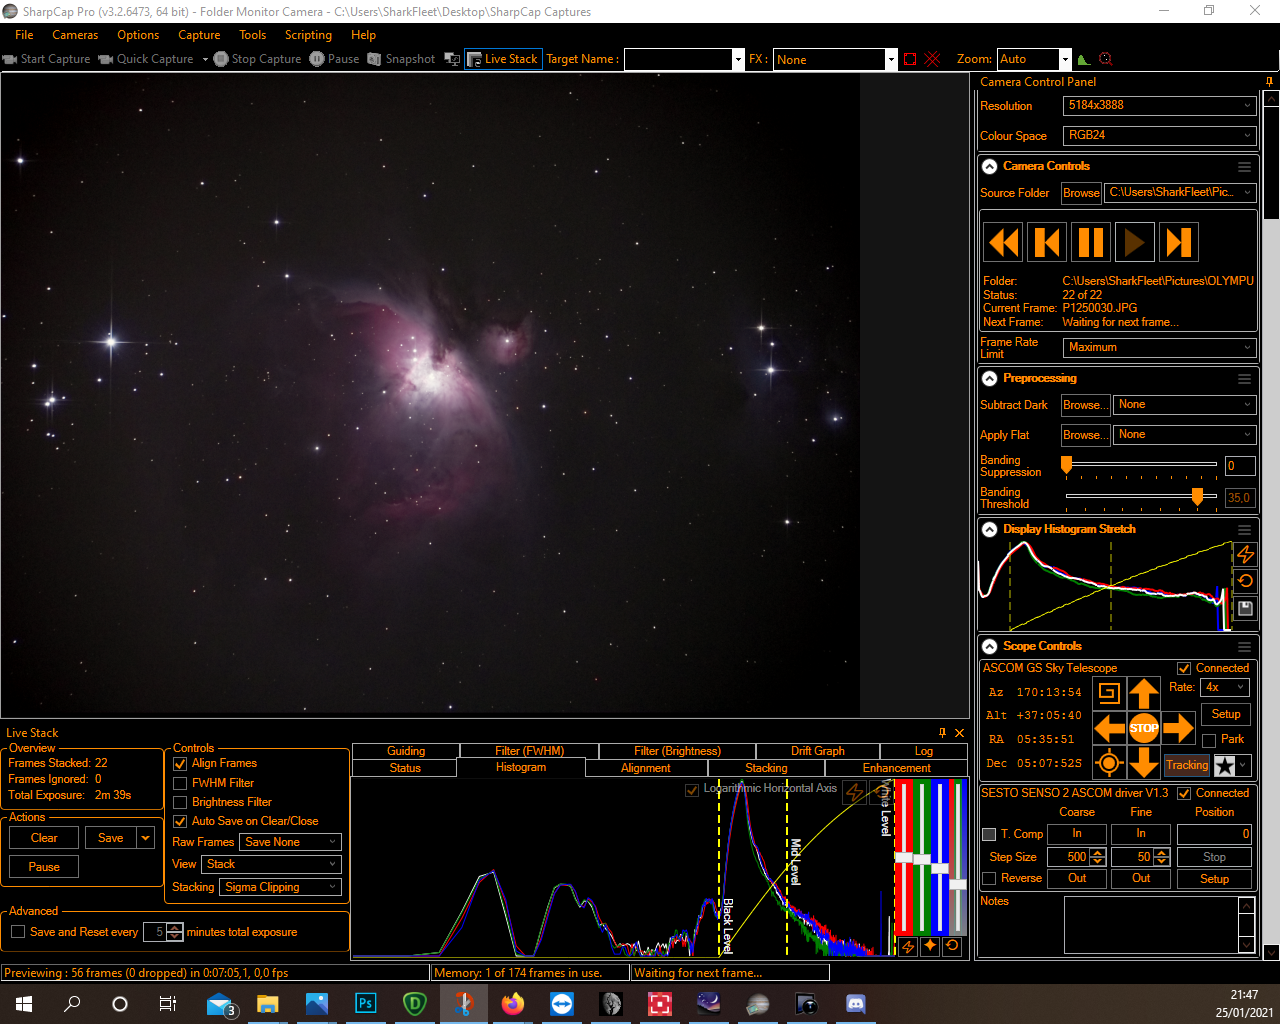This screenshot has height=1024, width=1280.
Task: Open the slew Rate dropdown showing 4x
Action: click(1226, 687)
